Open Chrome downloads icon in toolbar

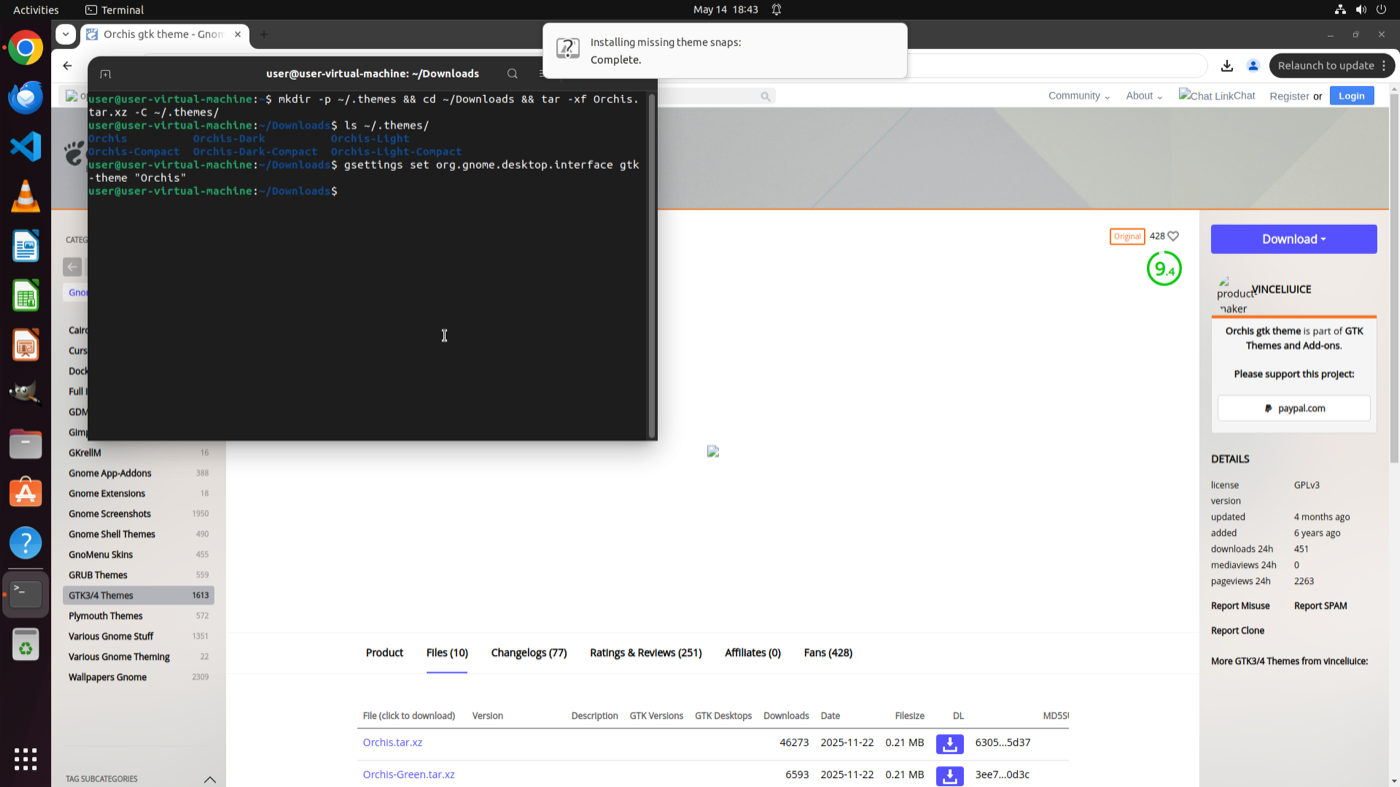[x=1227, y=66]
